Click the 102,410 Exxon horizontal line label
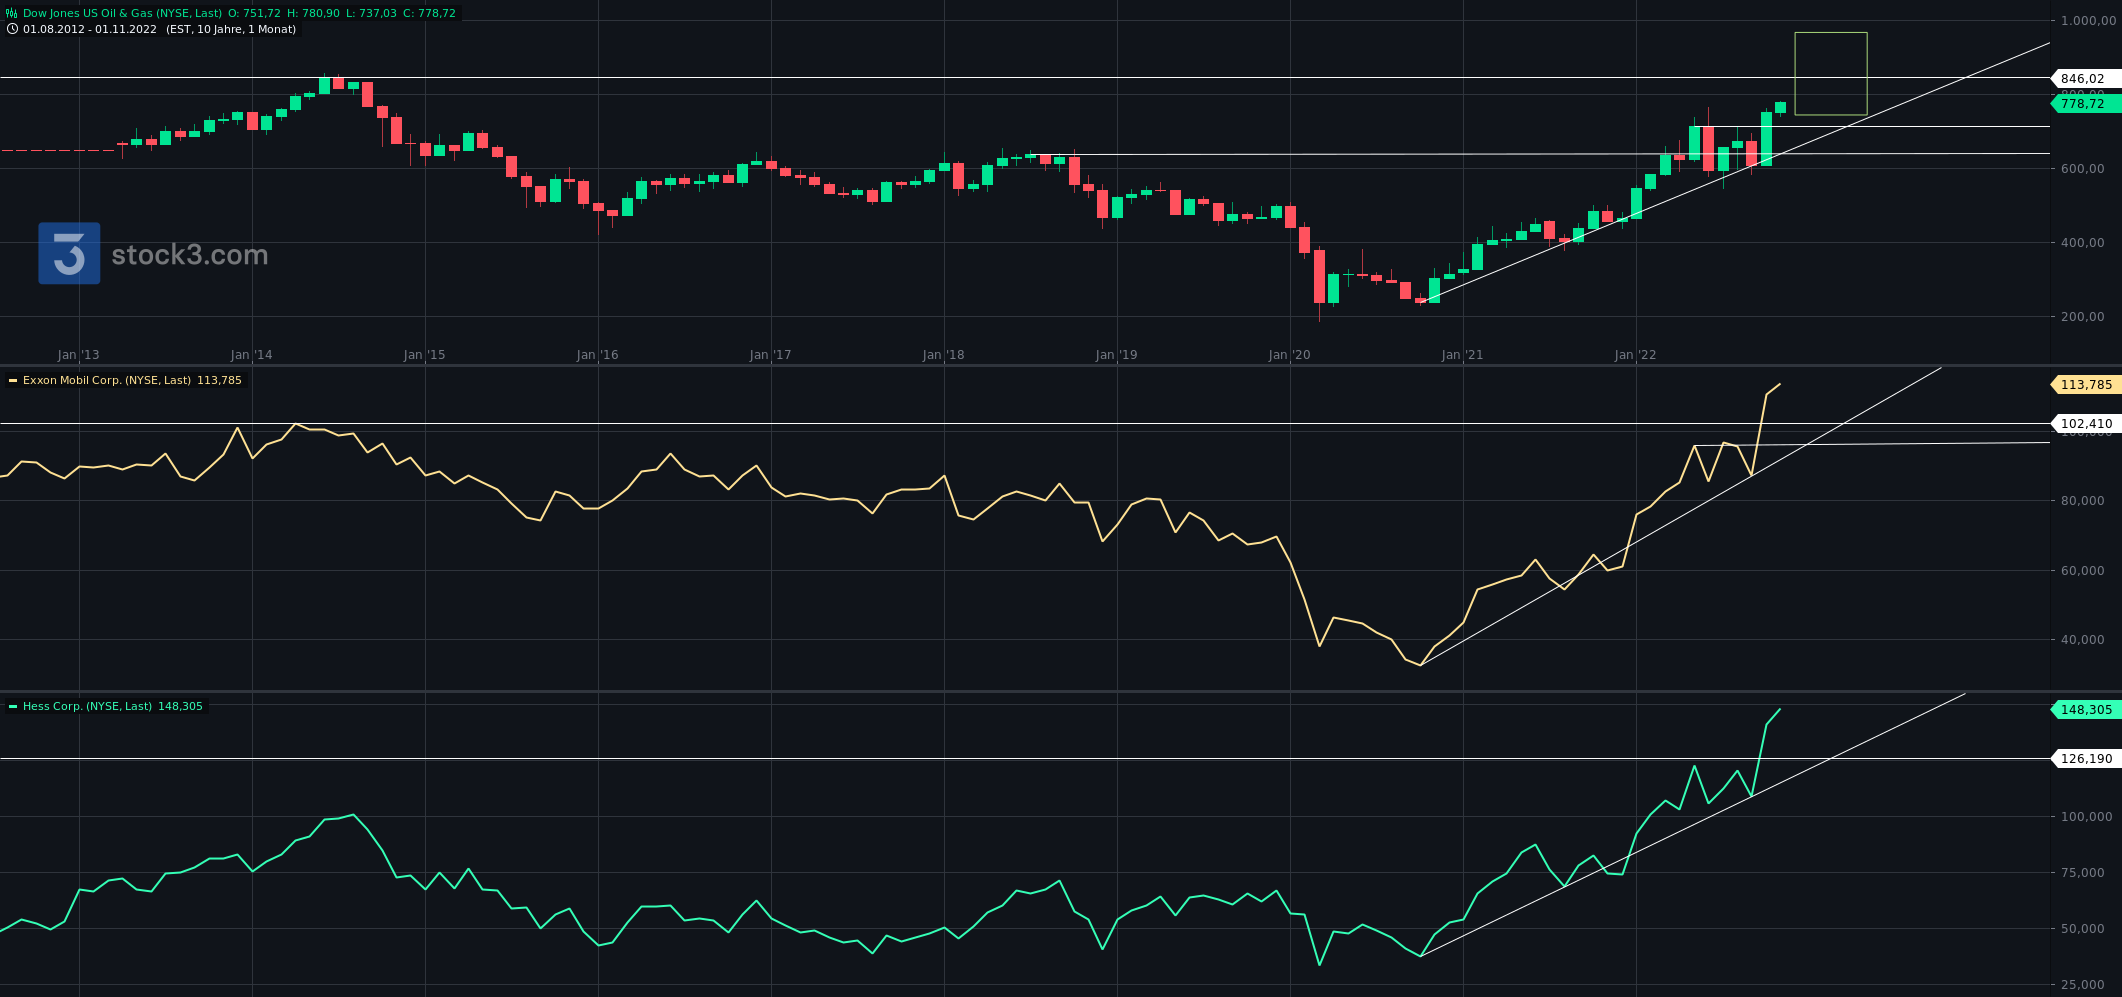This screenshot has height=997, width=2122. (2086, 424)
